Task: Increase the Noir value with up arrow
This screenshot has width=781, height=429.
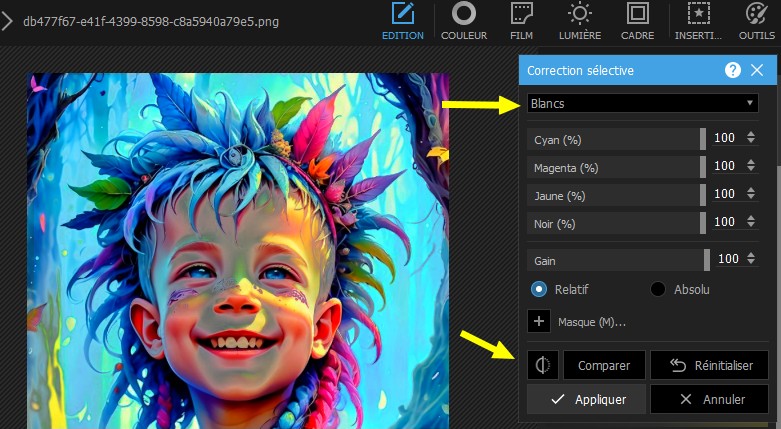Action: (x=751, y=217)
